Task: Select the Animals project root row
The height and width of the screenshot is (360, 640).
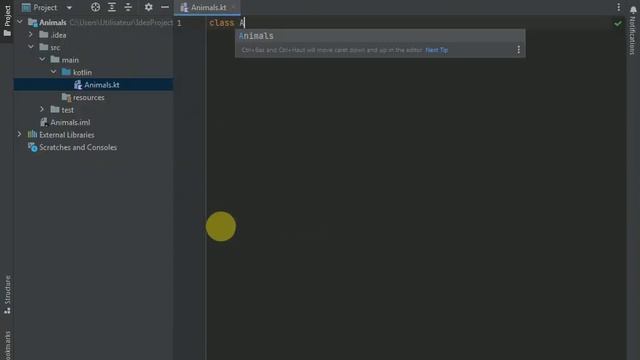Action: point(93,22)
